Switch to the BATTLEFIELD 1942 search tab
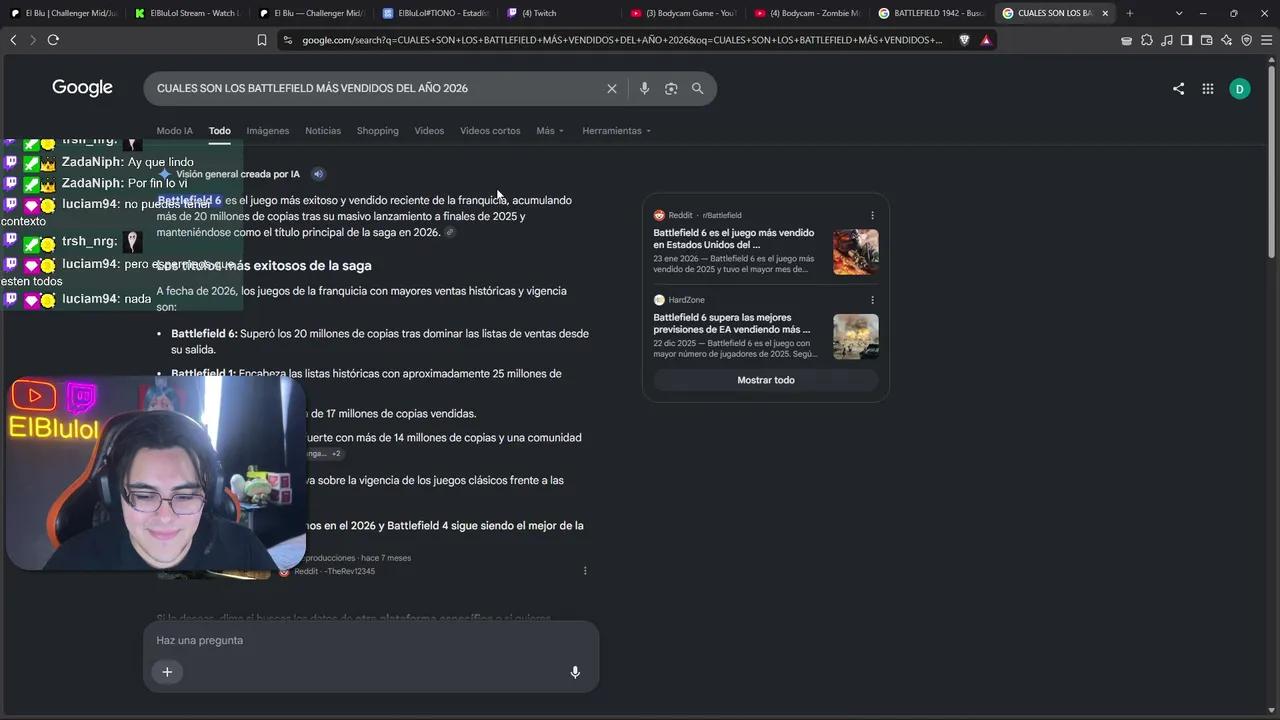This screenshot has height=720, width=1280. (x=932, y=13)
